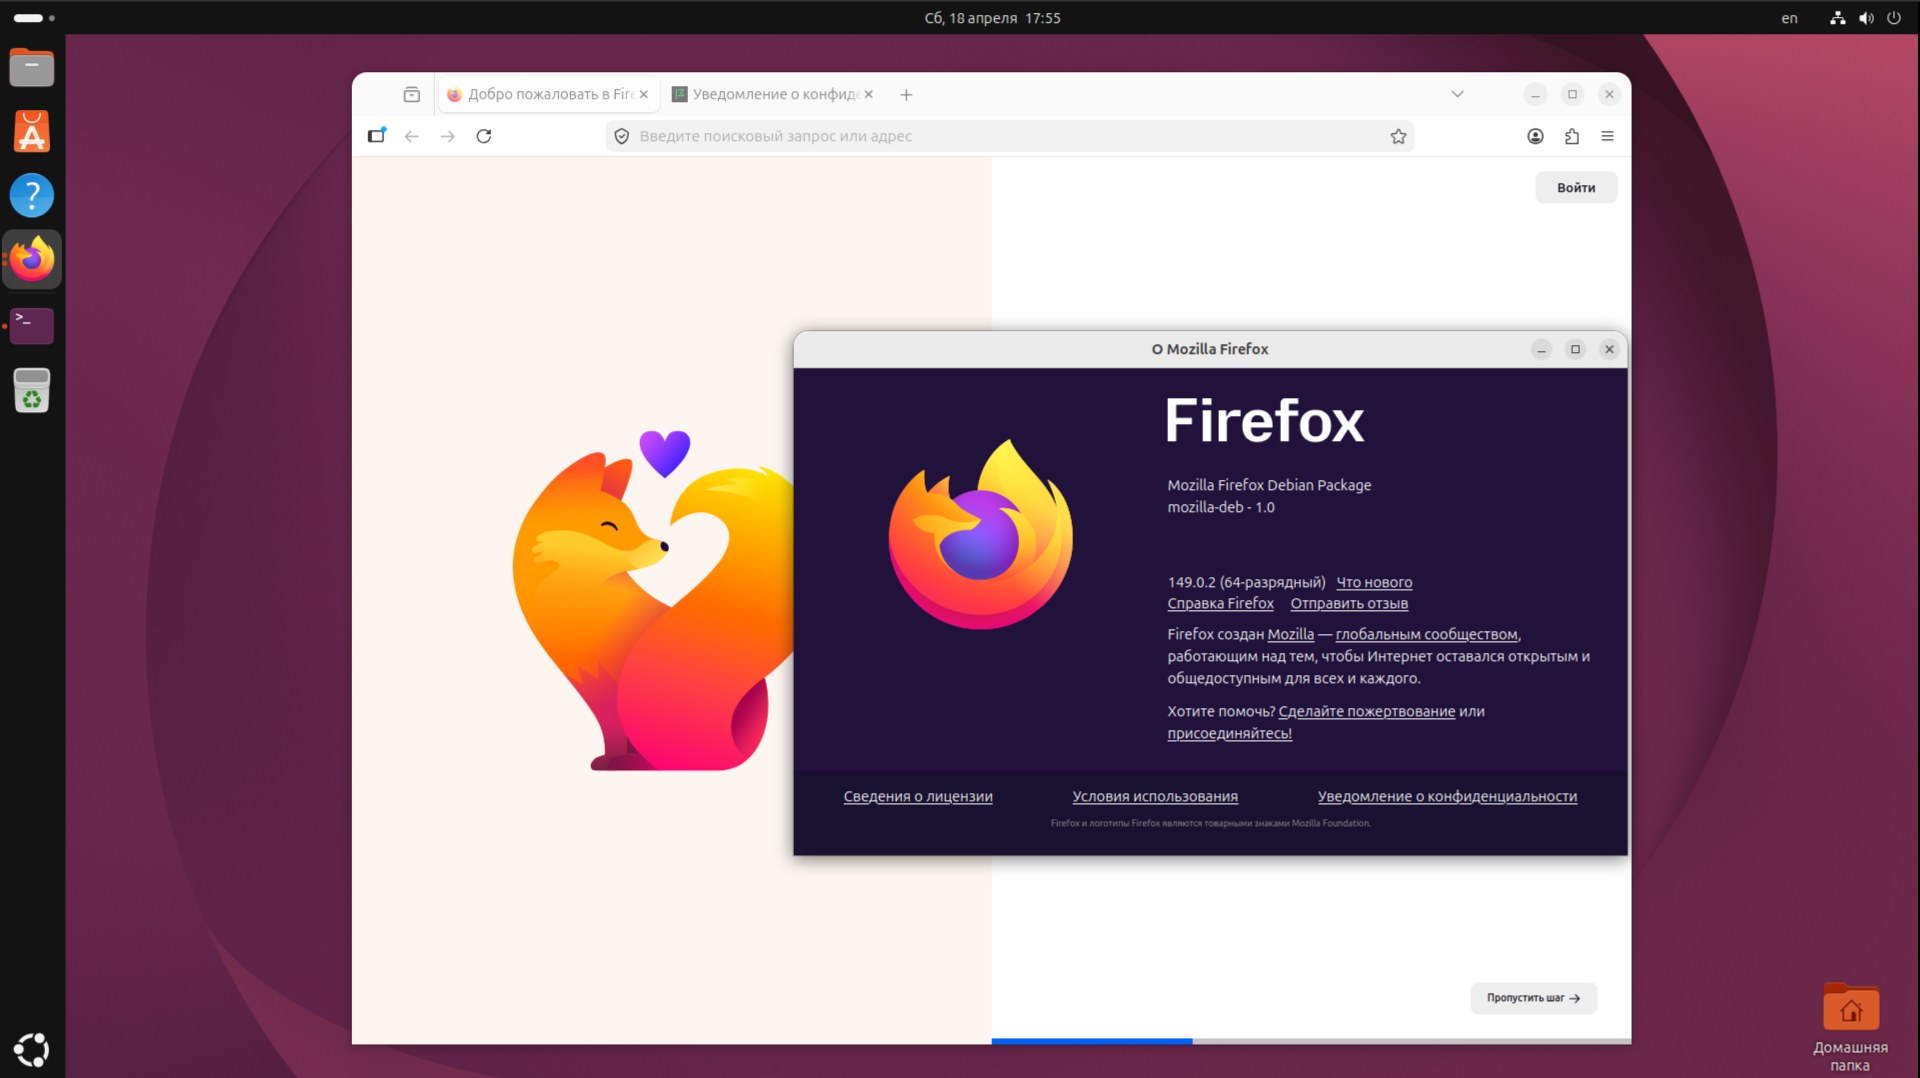1920x1078 pixels.
Task: Open the Trash from the dock
Action: (x=32, y=391)
